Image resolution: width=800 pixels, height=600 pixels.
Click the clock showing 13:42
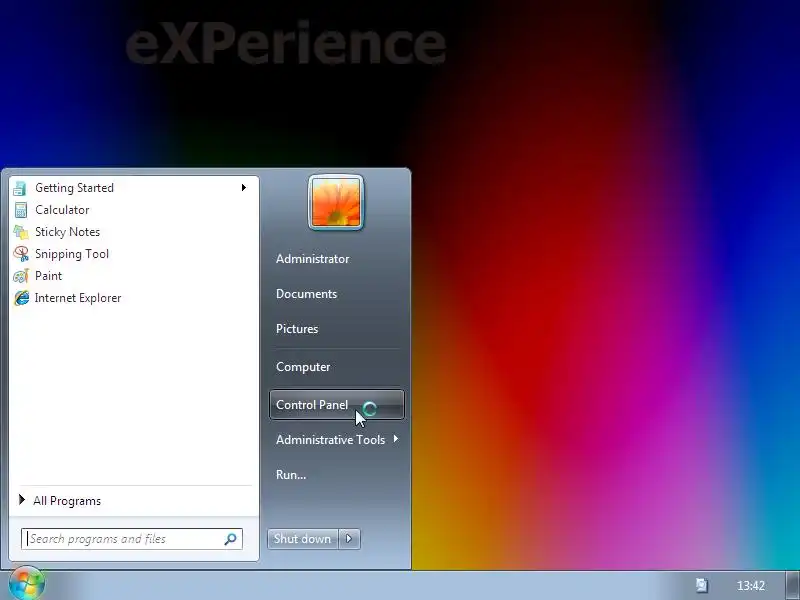tap(751, 585)
